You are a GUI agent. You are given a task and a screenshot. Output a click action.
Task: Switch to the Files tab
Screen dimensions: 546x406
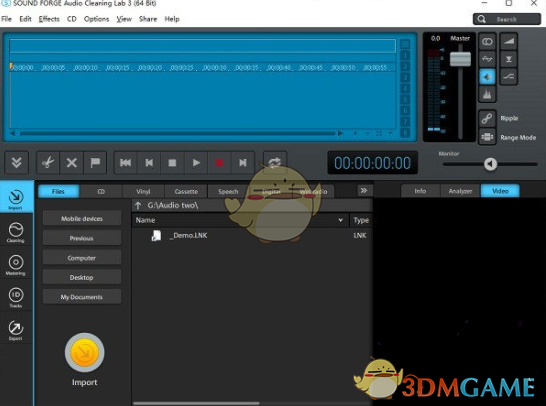pos(58,191)
